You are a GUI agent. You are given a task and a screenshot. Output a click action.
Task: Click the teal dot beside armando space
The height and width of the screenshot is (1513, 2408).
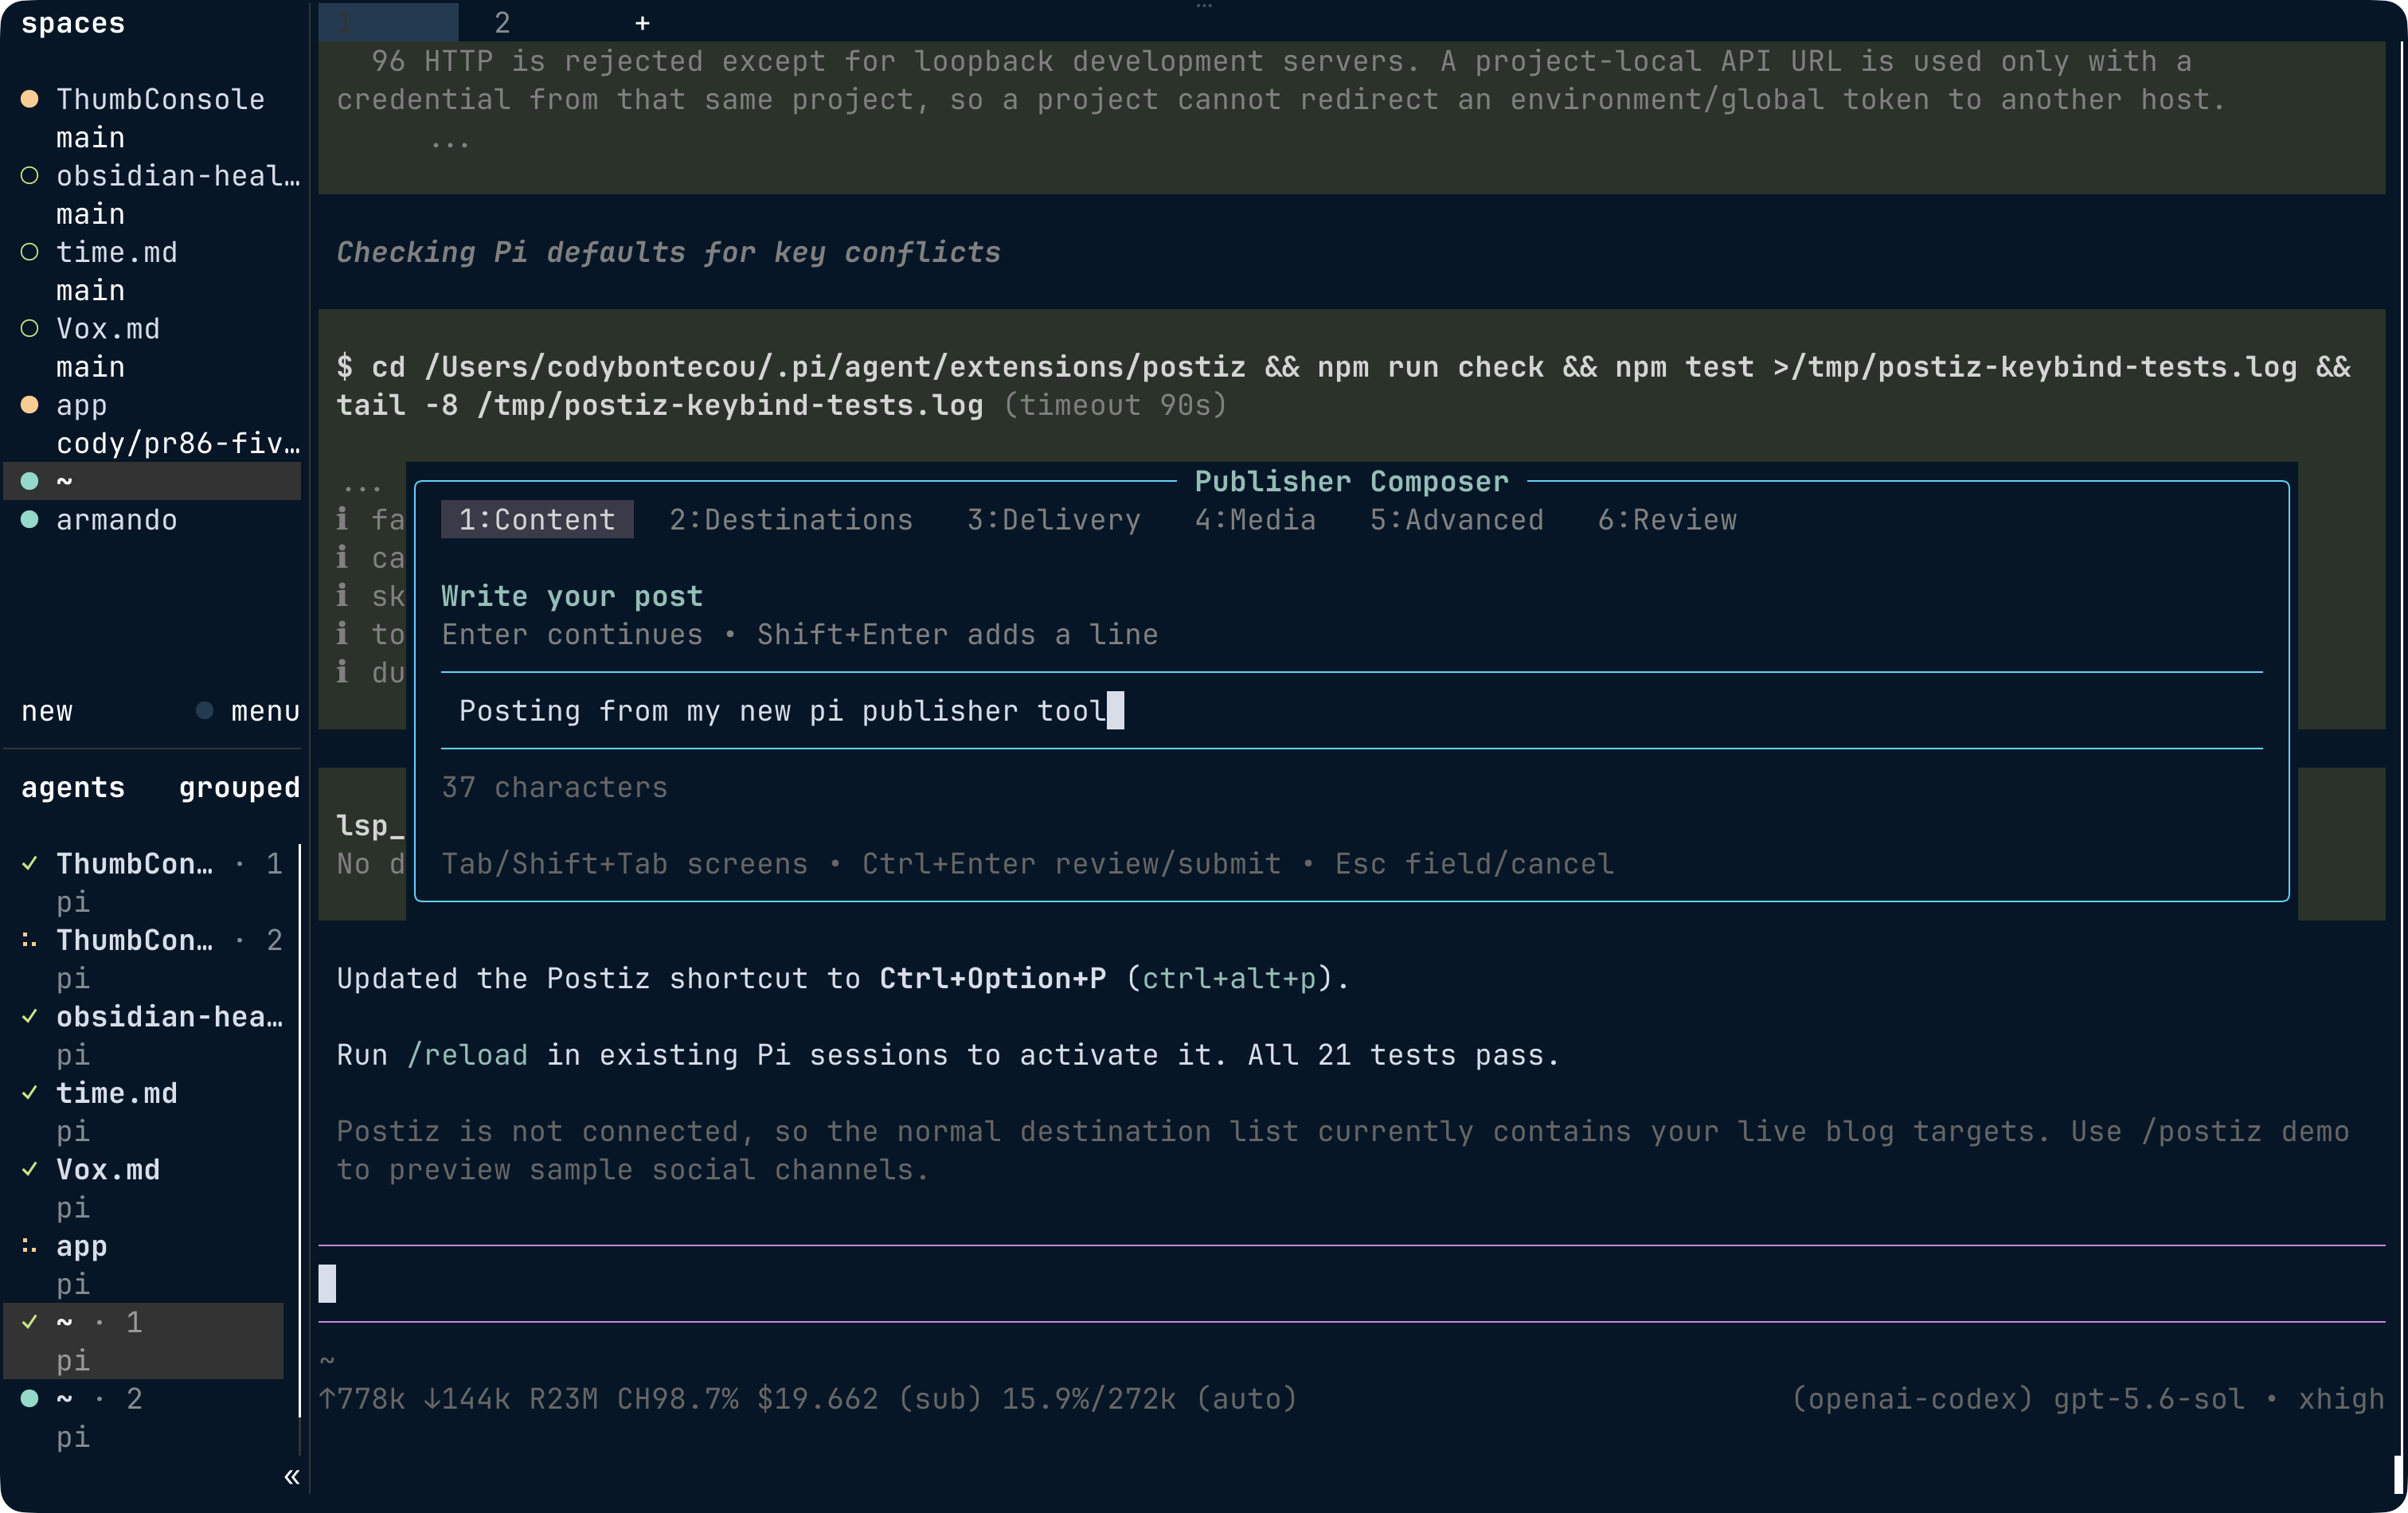coord(30,520)
